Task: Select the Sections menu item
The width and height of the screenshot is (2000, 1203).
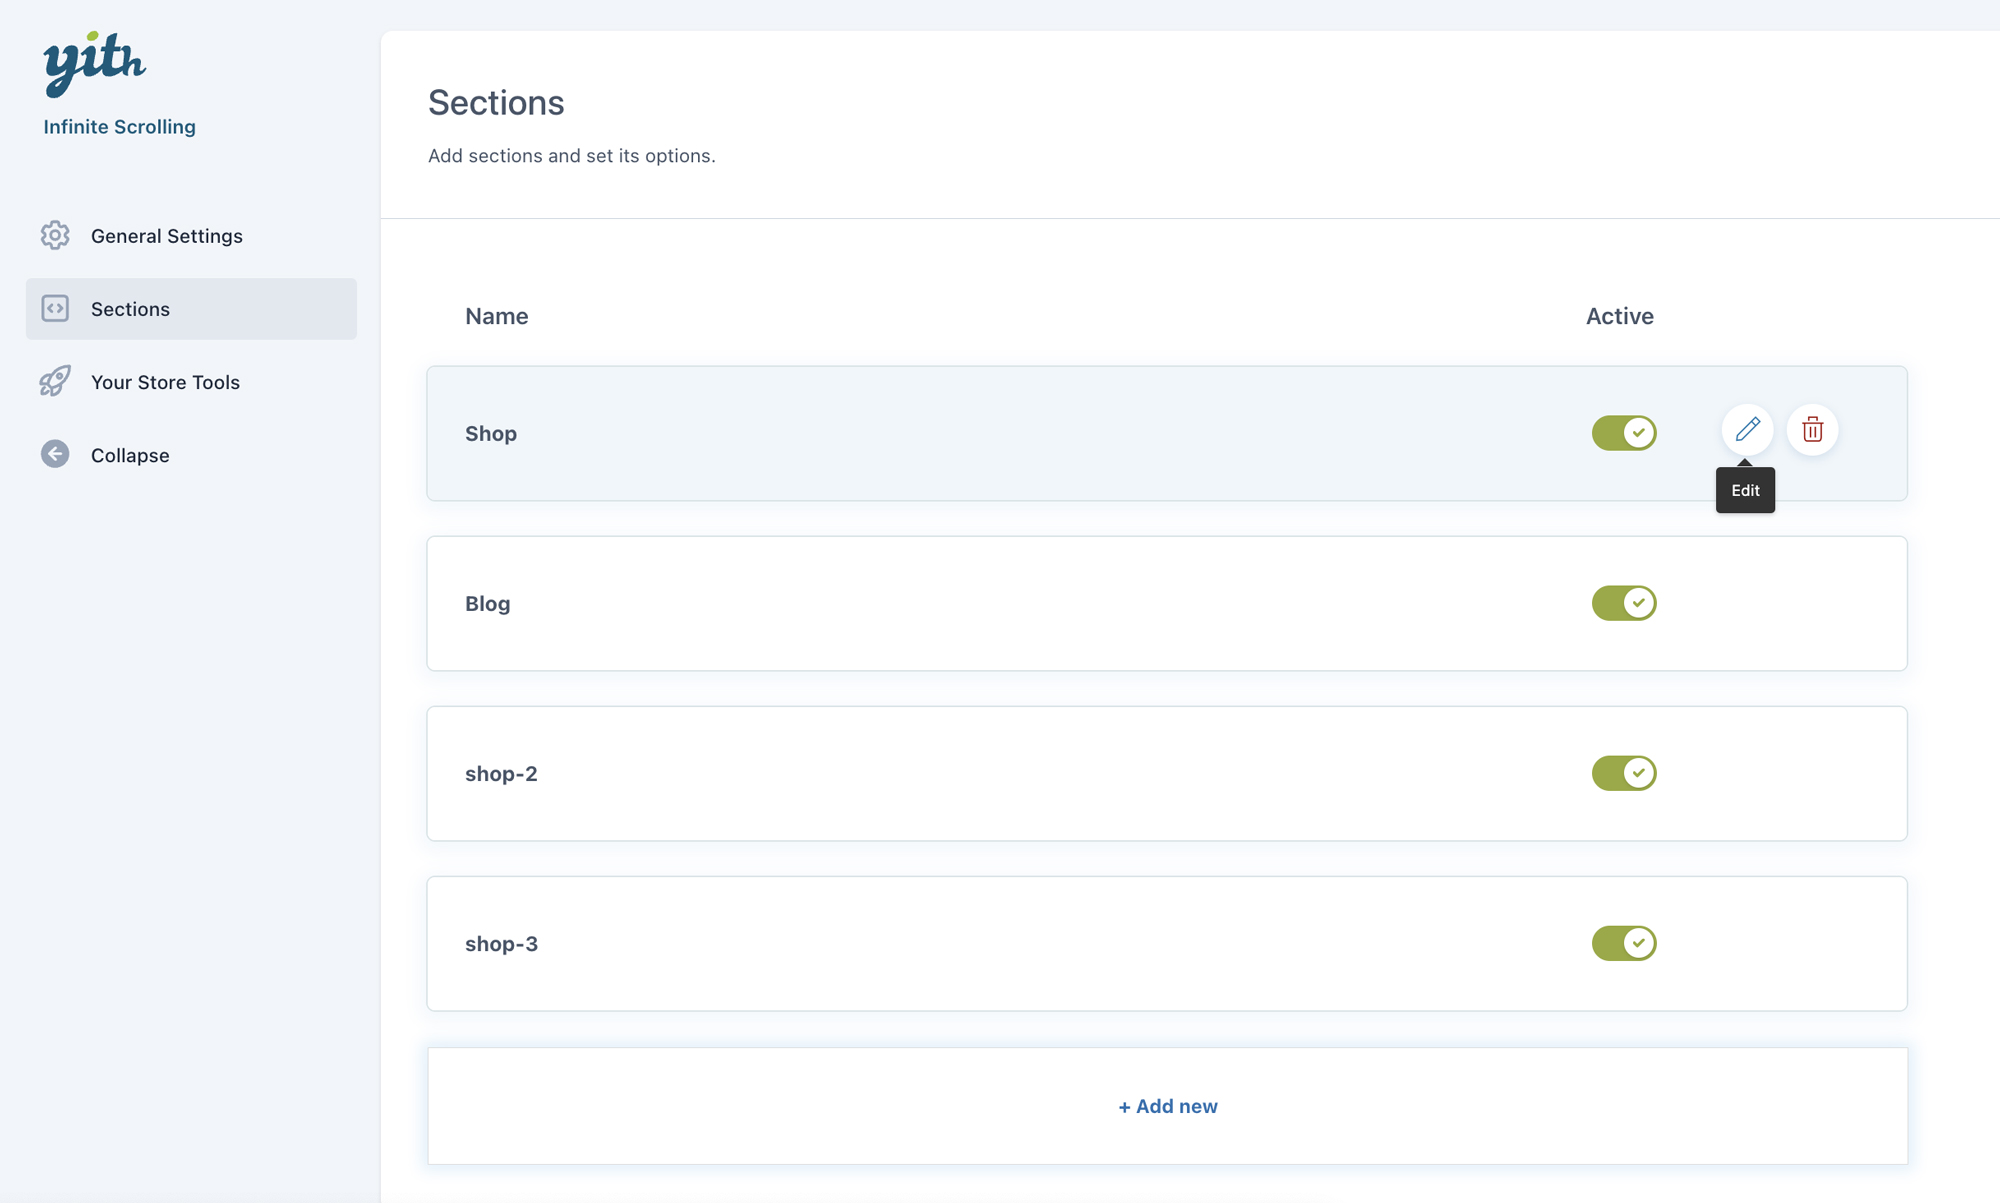Action: [x=130, y=309]
